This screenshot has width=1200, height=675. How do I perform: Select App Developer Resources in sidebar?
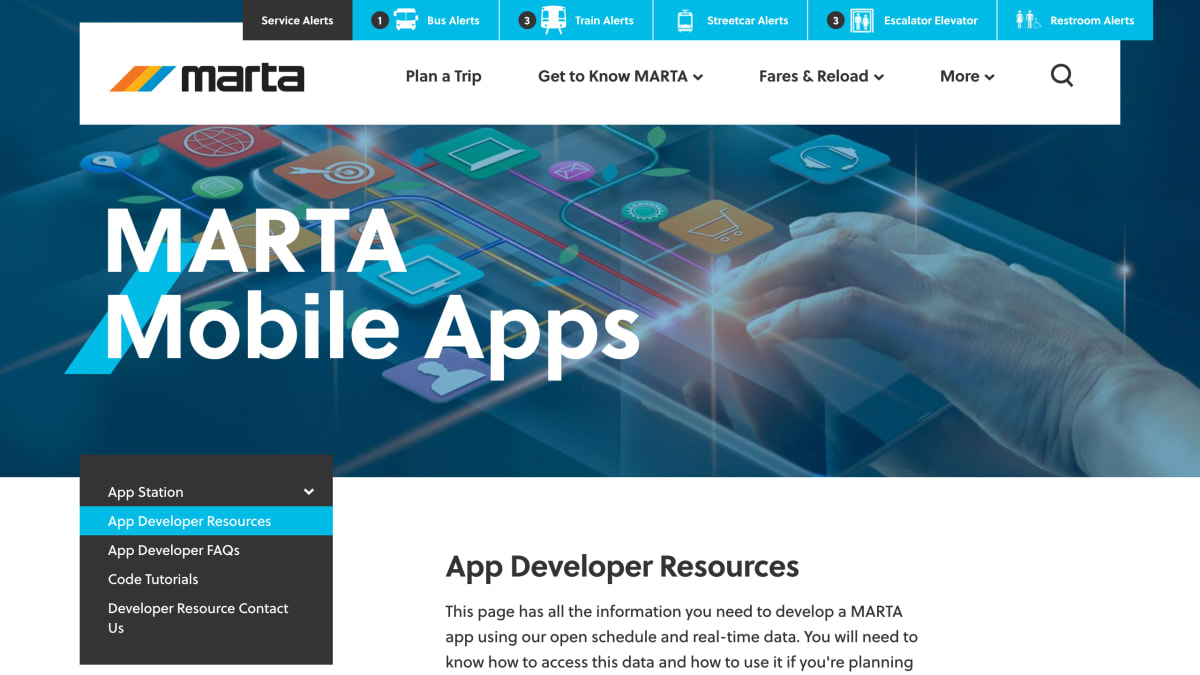(206, 521)
